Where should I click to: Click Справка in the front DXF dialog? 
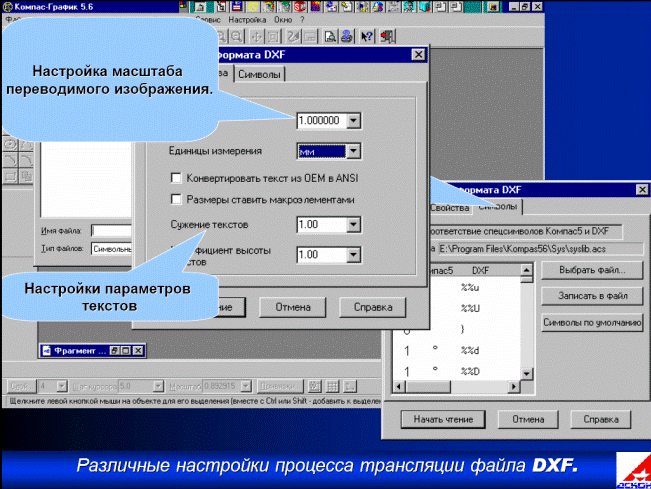pyautogui.click(x=373, y=307)
